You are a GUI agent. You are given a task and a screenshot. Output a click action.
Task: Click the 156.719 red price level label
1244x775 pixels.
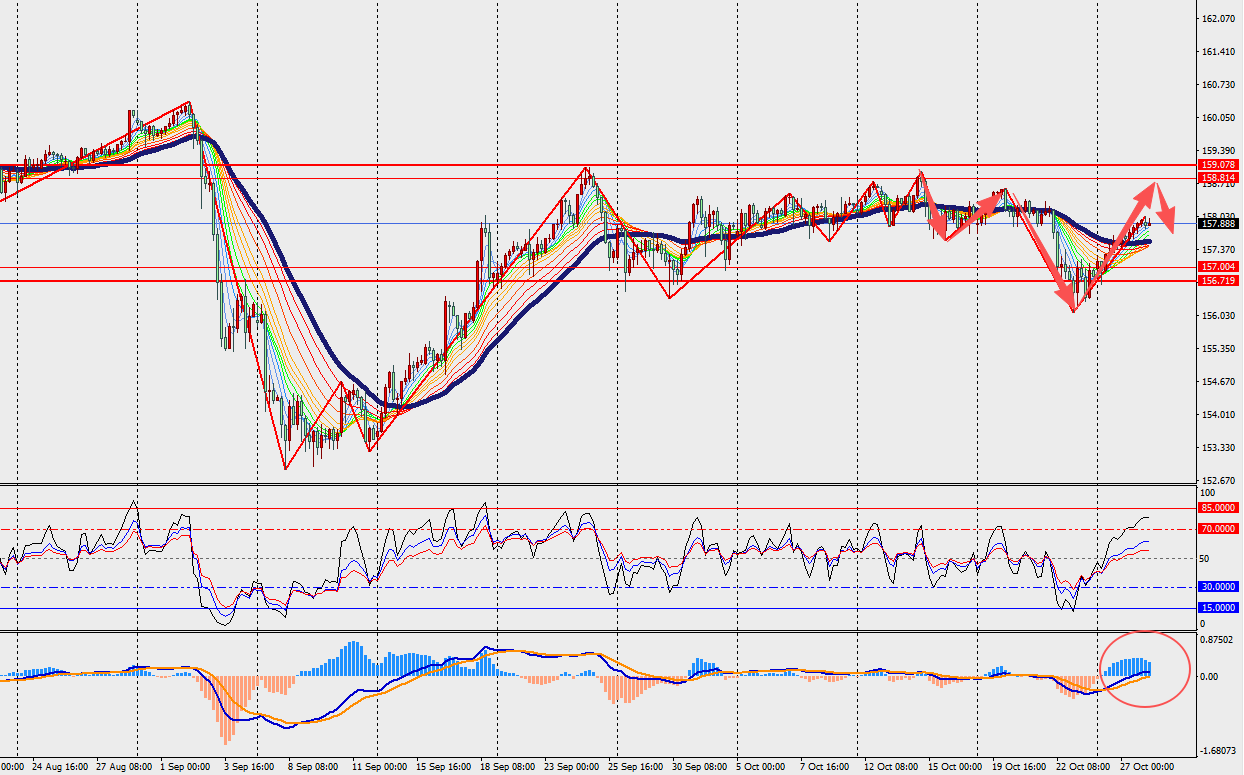click(x=1218, y=281)
